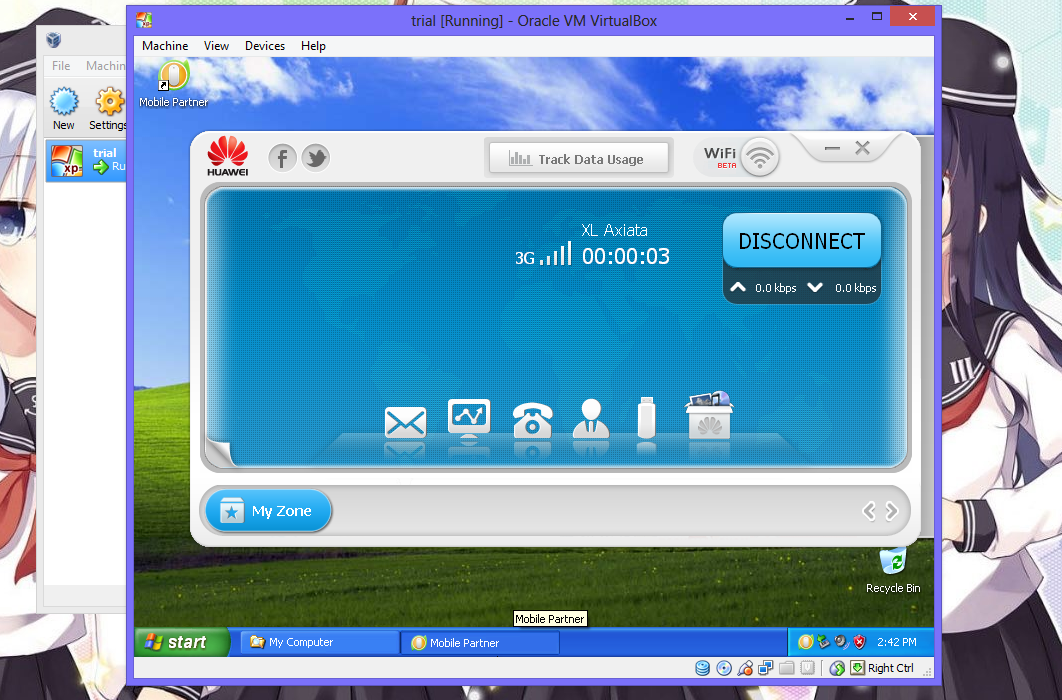Open the Machine menu in VirtualBox
1062x700 pixels.
click(165, 46)
